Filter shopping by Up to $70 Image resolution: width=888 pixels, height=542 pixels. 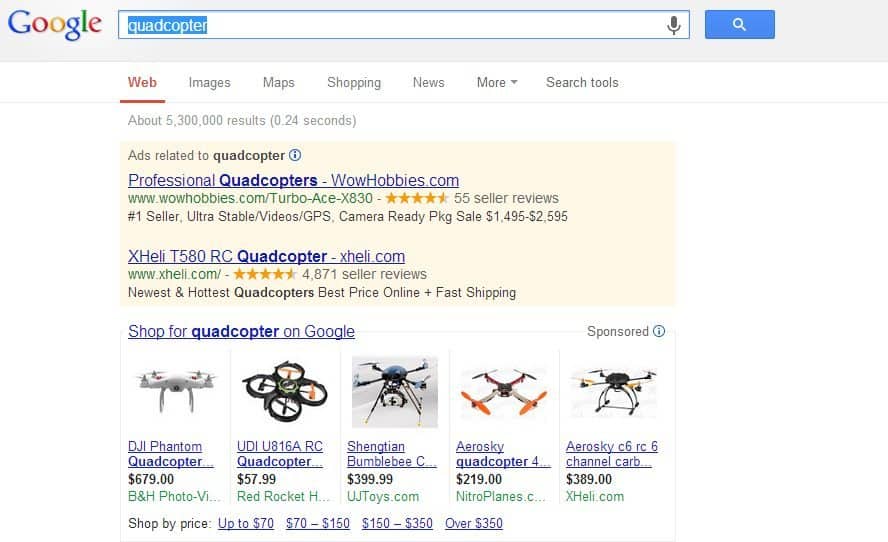[246, 523]
